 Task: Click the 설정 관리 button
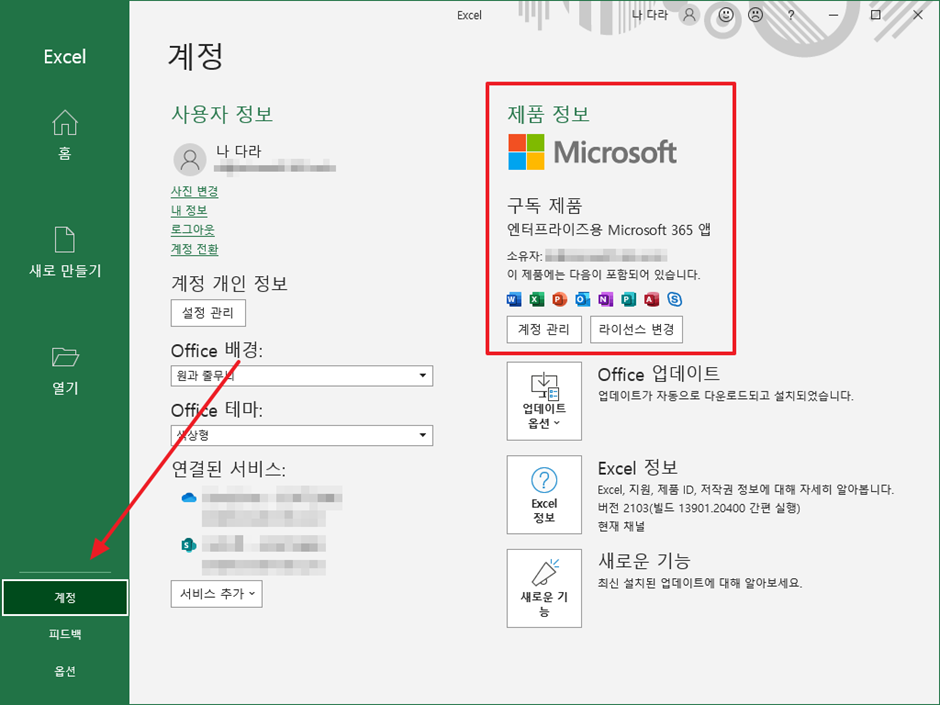point(208,313)
